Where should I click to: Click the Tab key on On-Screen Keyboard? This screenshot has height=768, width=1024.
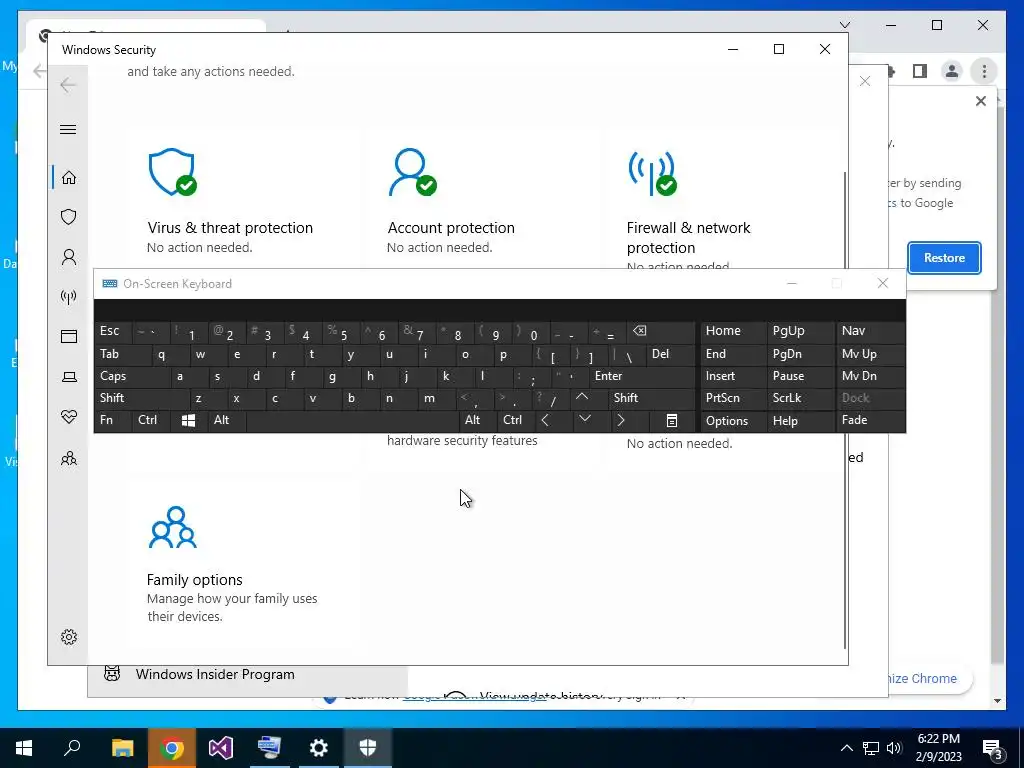pyautogui.click(x=122, y=355)
